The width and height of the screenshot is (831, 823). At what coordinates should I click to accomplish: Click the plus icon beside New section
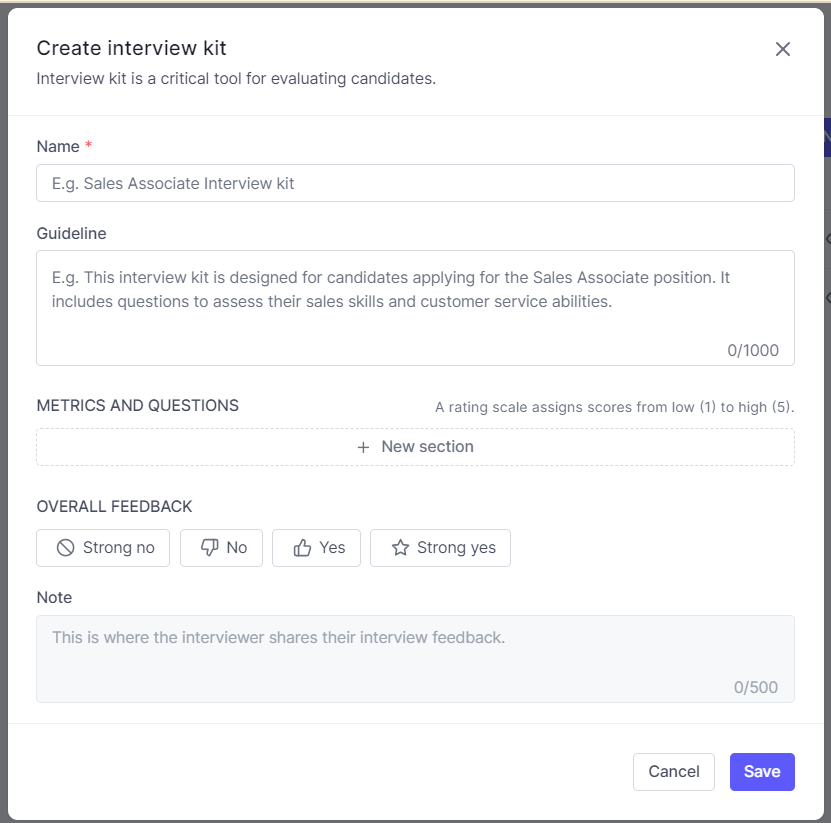click(x=364, y=447)
